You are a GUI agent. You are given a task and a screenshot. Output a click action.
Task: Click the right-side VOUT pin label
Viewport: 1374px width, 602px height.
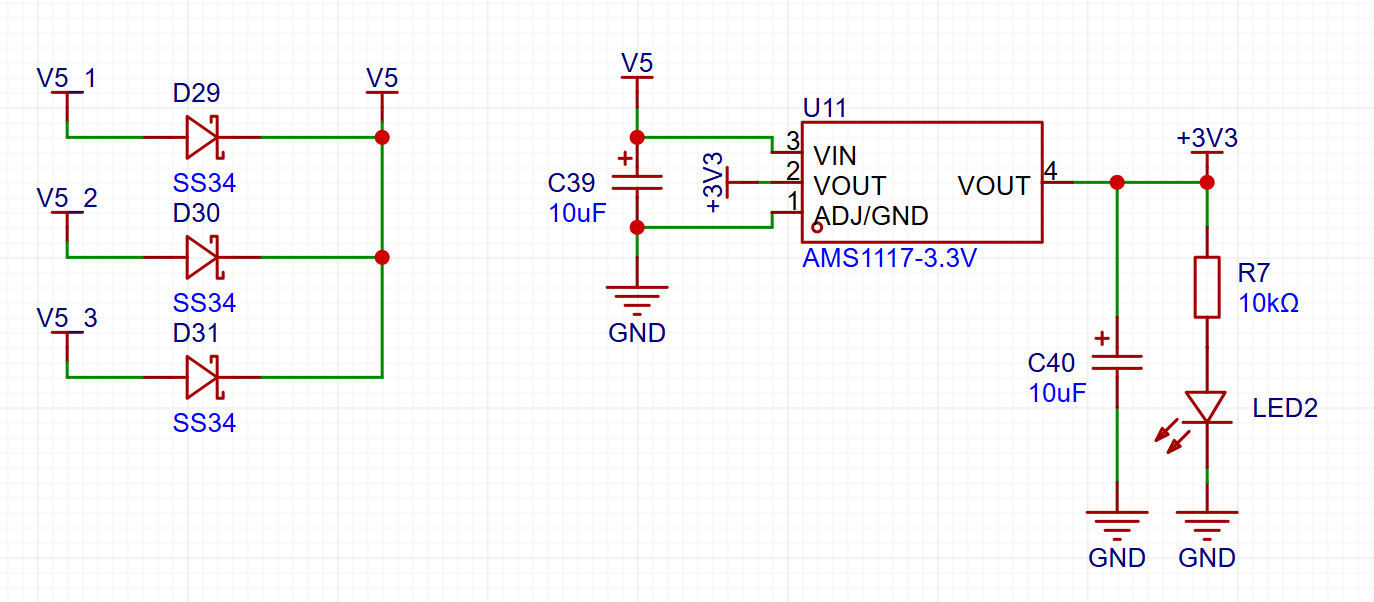tap(994, 186)
